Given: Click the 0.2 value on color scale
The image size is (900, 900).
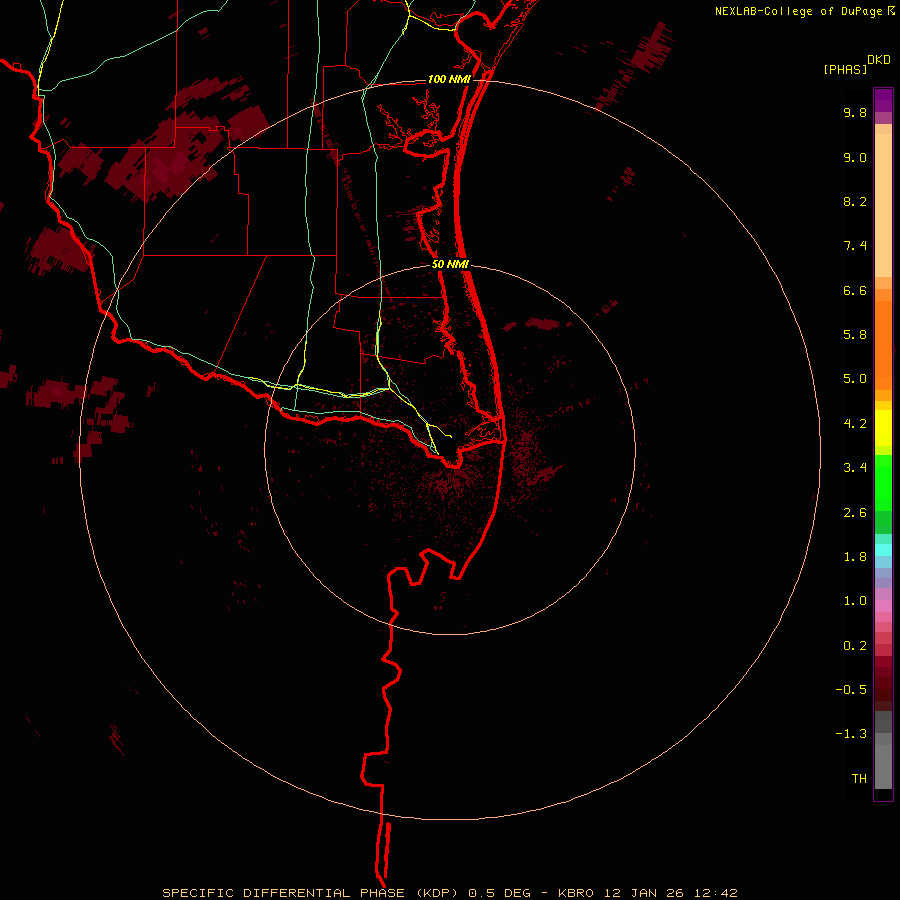Looking at the screenshot, I should click(x=855, y=646).
